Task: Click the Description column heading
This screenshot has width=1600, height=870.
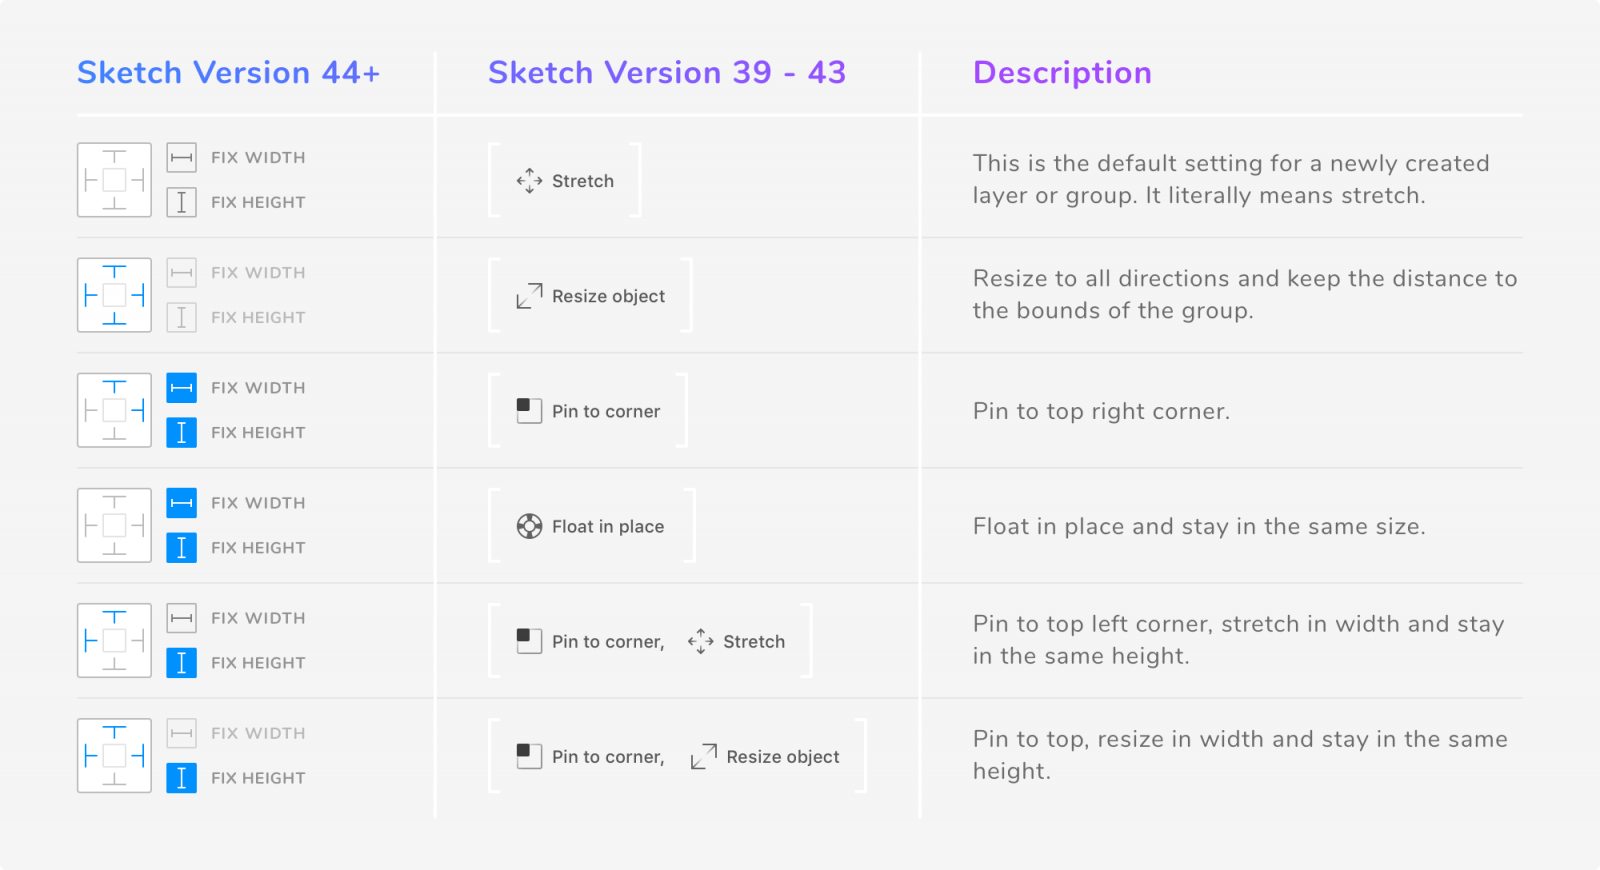Action: coord(1061,73)
